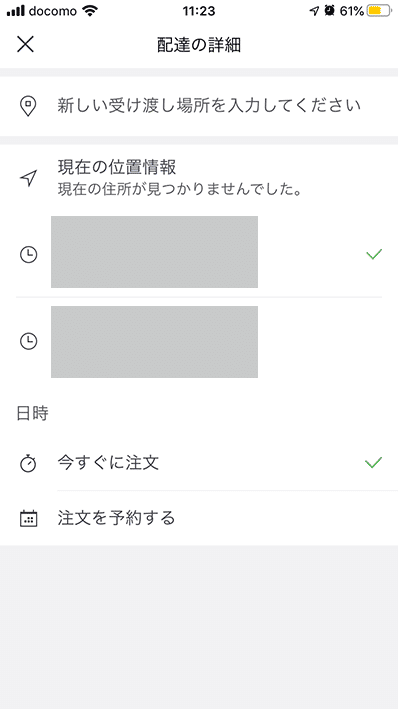Tap the navigation arrow icon for current location
The height and width of the screenshot is (709, 398).
(28, 178)
